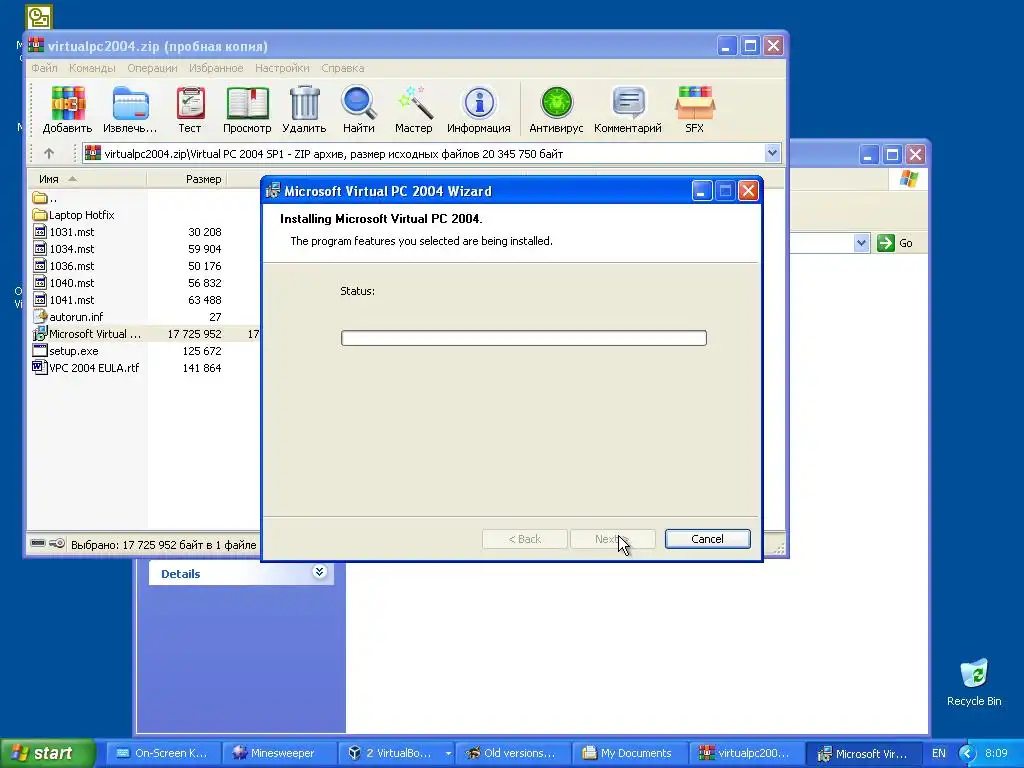
Task: Switch to On-Screen Keyboard taskbar item
Action: 162,753
